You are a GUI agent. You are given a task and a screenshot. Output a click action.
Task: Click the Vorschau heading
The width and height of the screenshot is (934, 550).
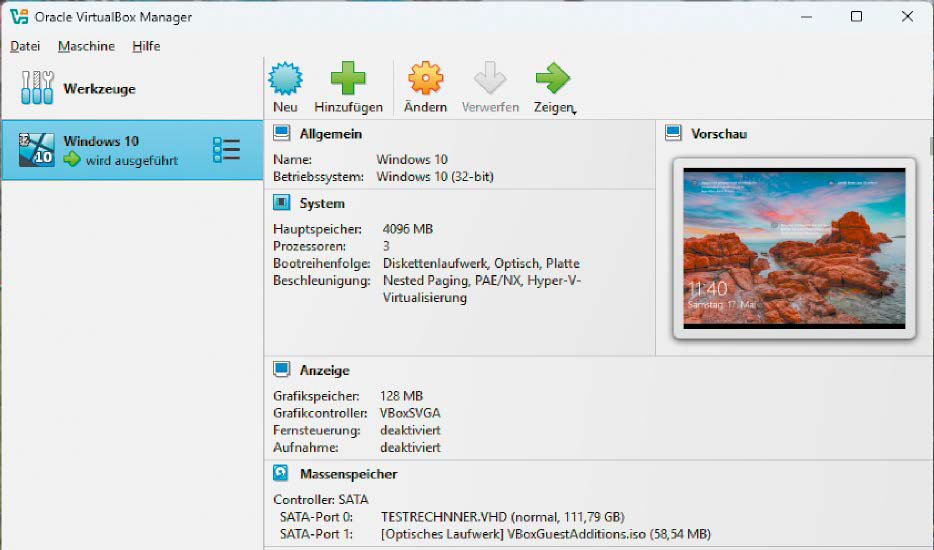click(x=719, y=134)
